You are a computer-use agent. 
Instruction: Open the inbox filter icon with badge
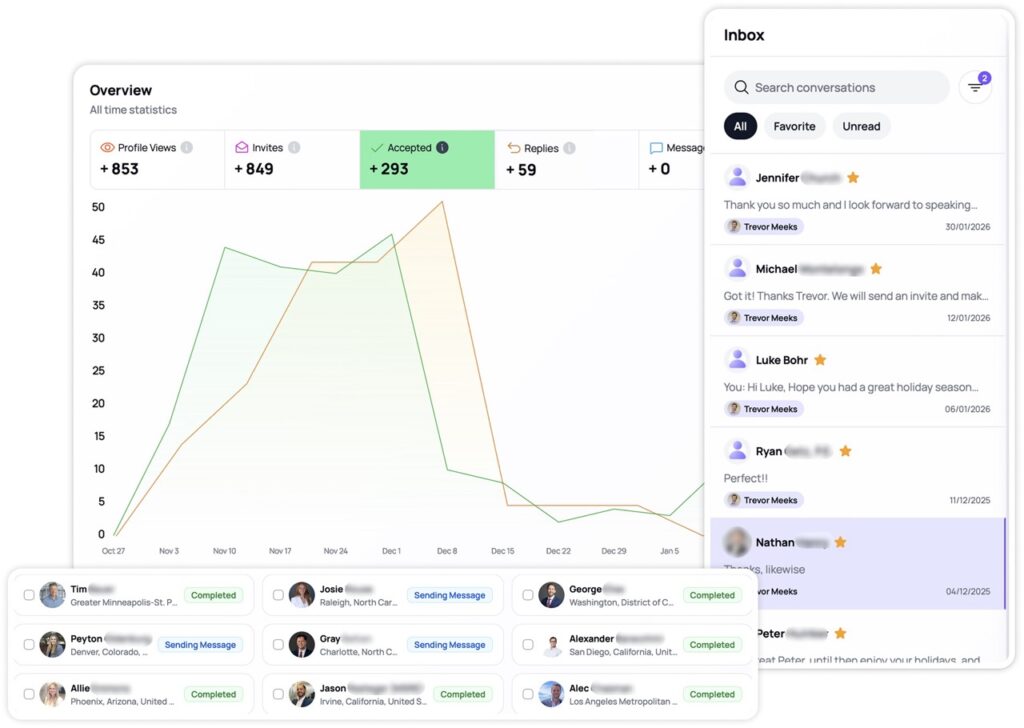[974, 88]
